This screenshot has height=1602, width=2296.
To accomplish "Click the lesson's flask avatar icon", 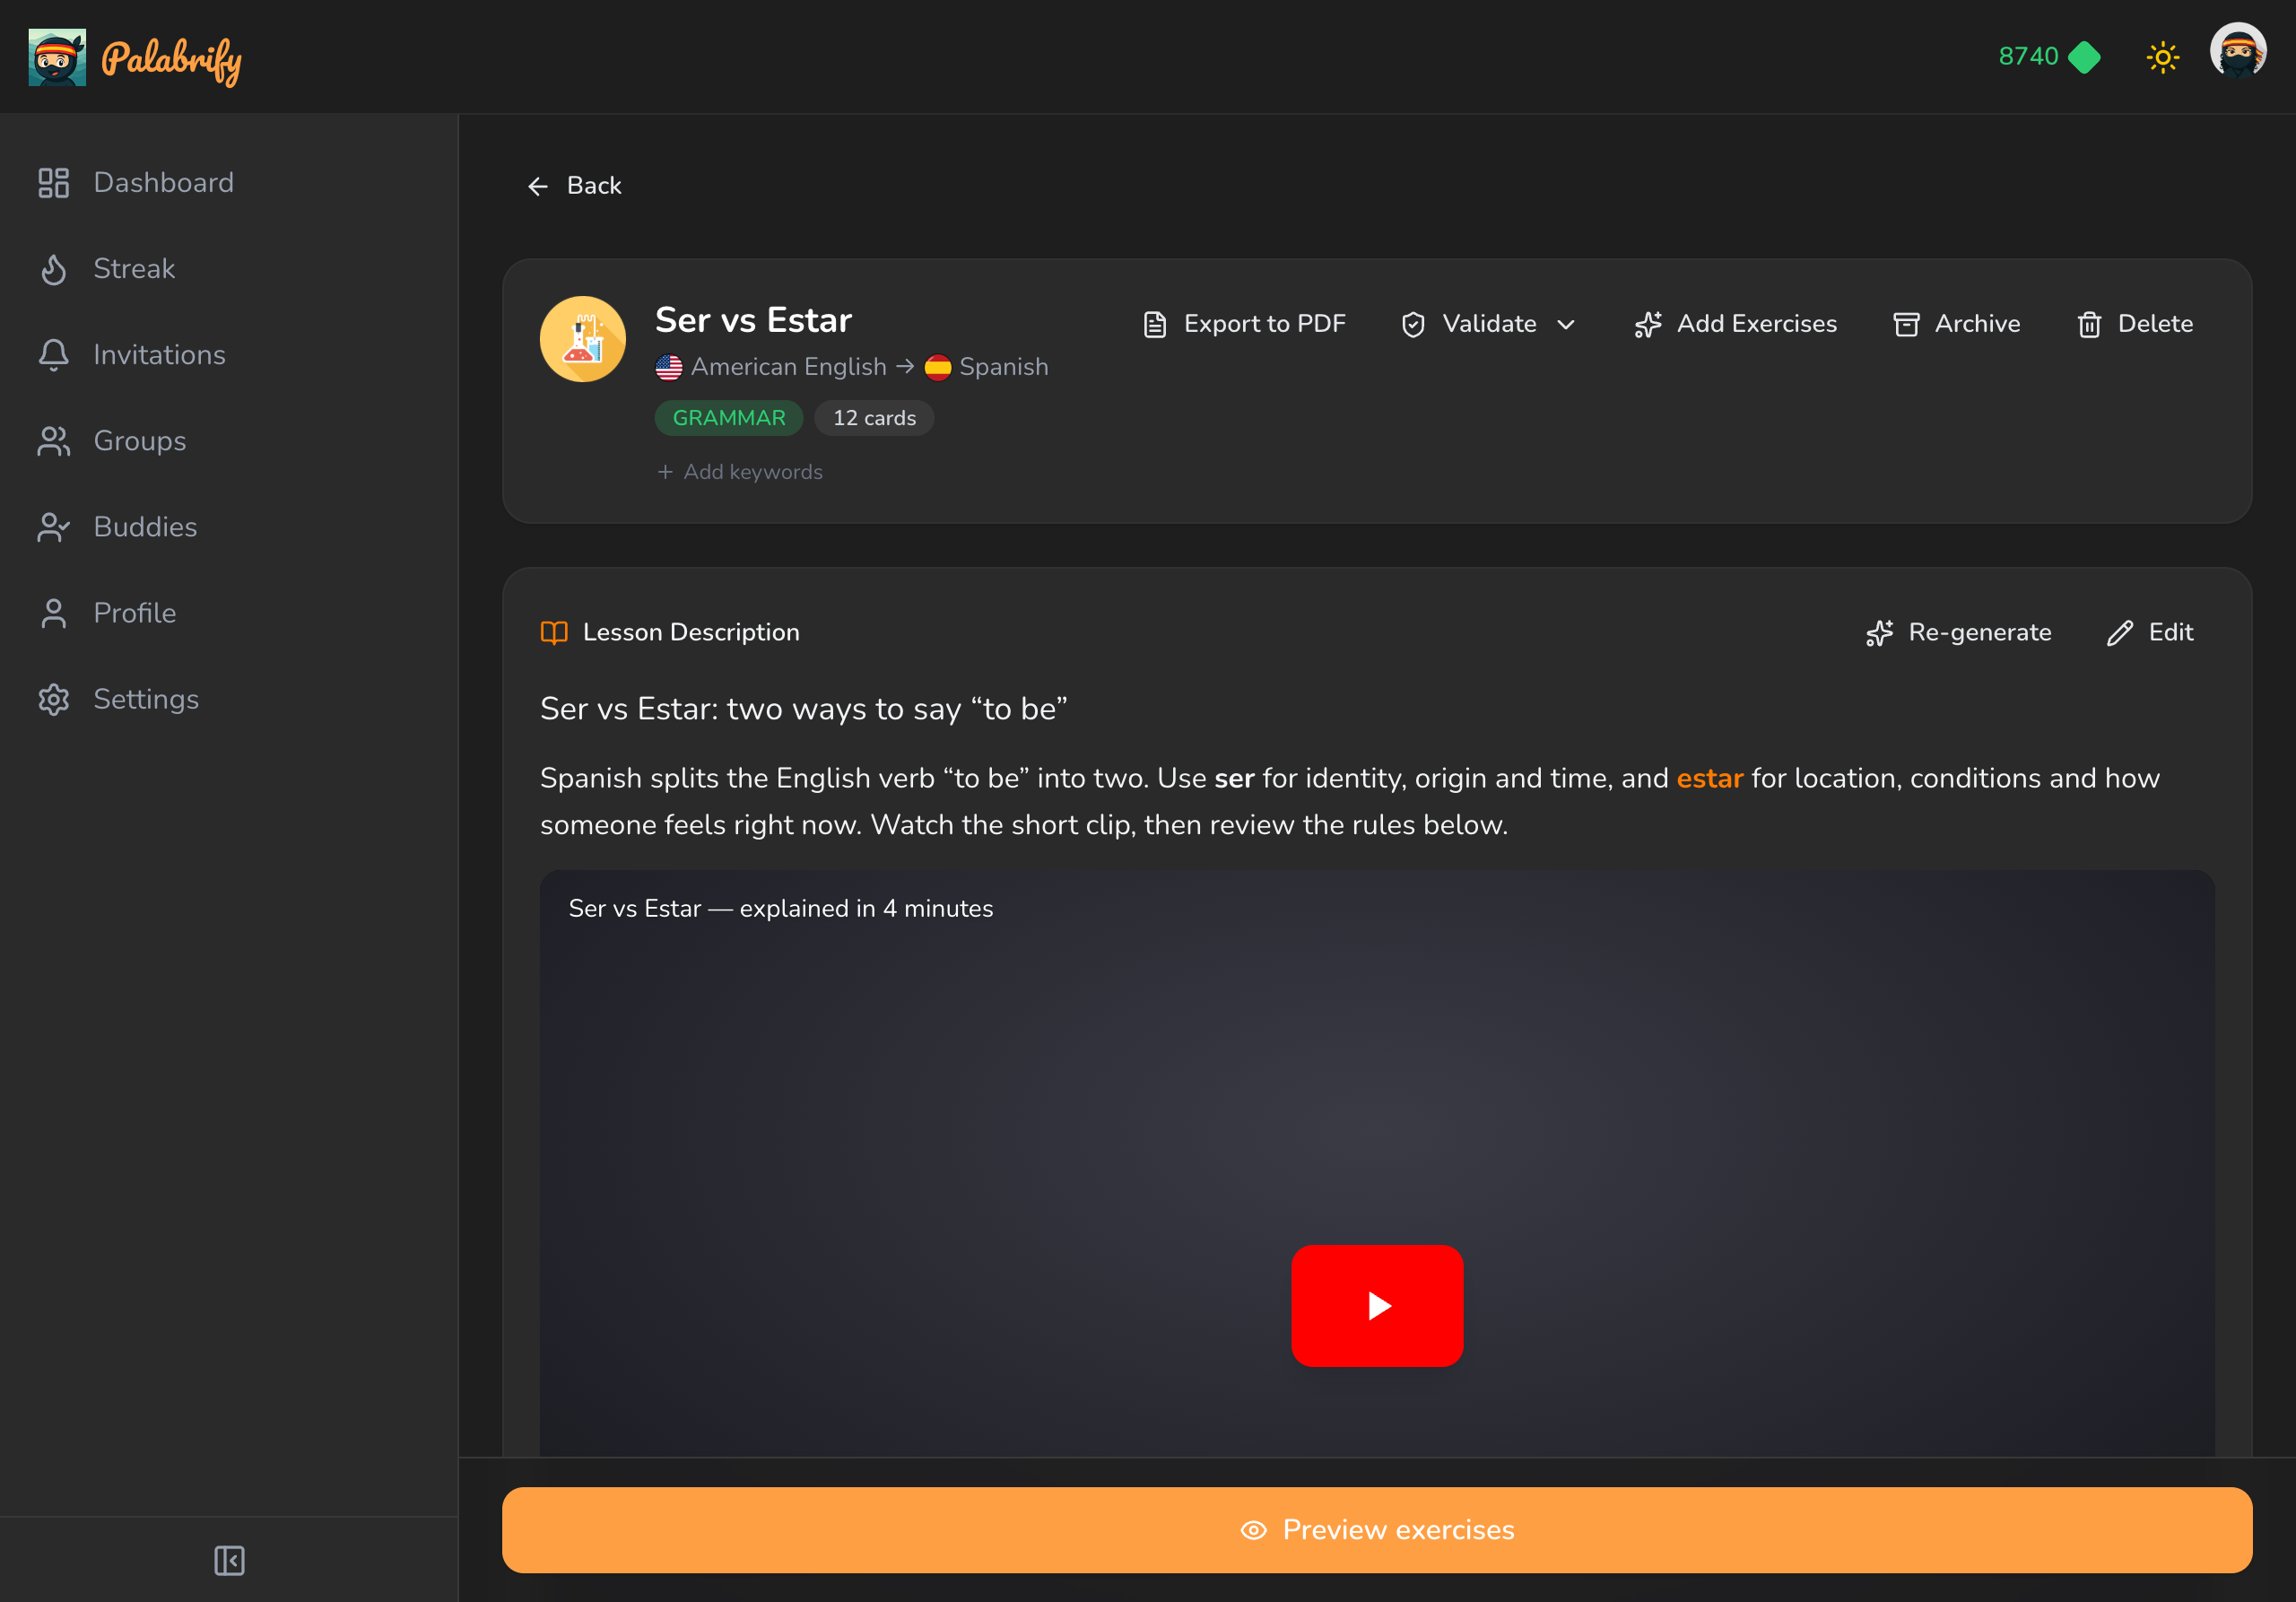I will coord(583,339).
